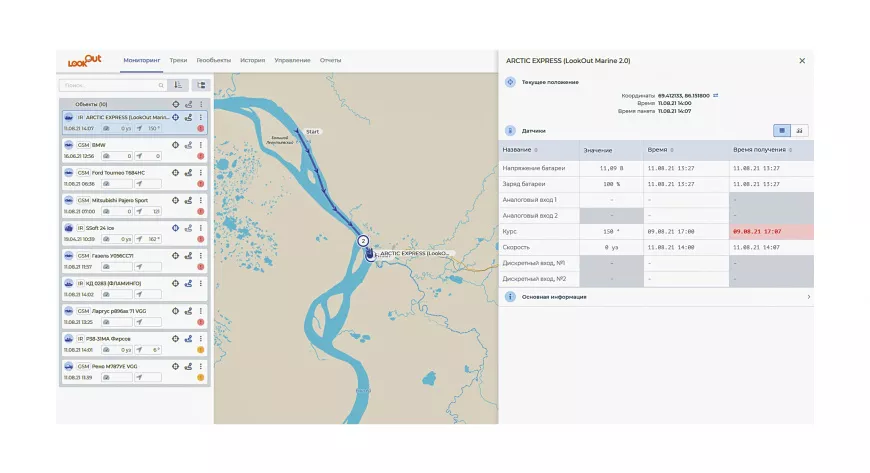Viewport: 870px width, 473px height.
Task: Click the Датчики section sensor icon
Action: coord(510,131)
